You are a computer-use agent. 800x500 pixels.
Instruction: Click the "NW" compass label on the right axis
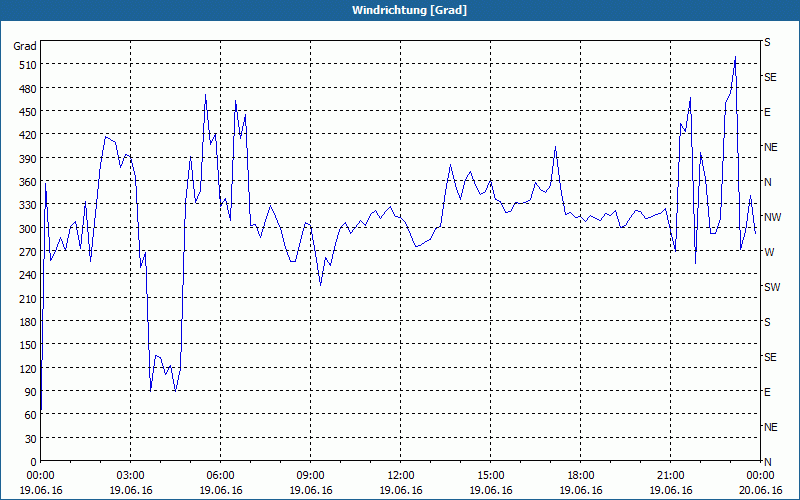(772, 217)
